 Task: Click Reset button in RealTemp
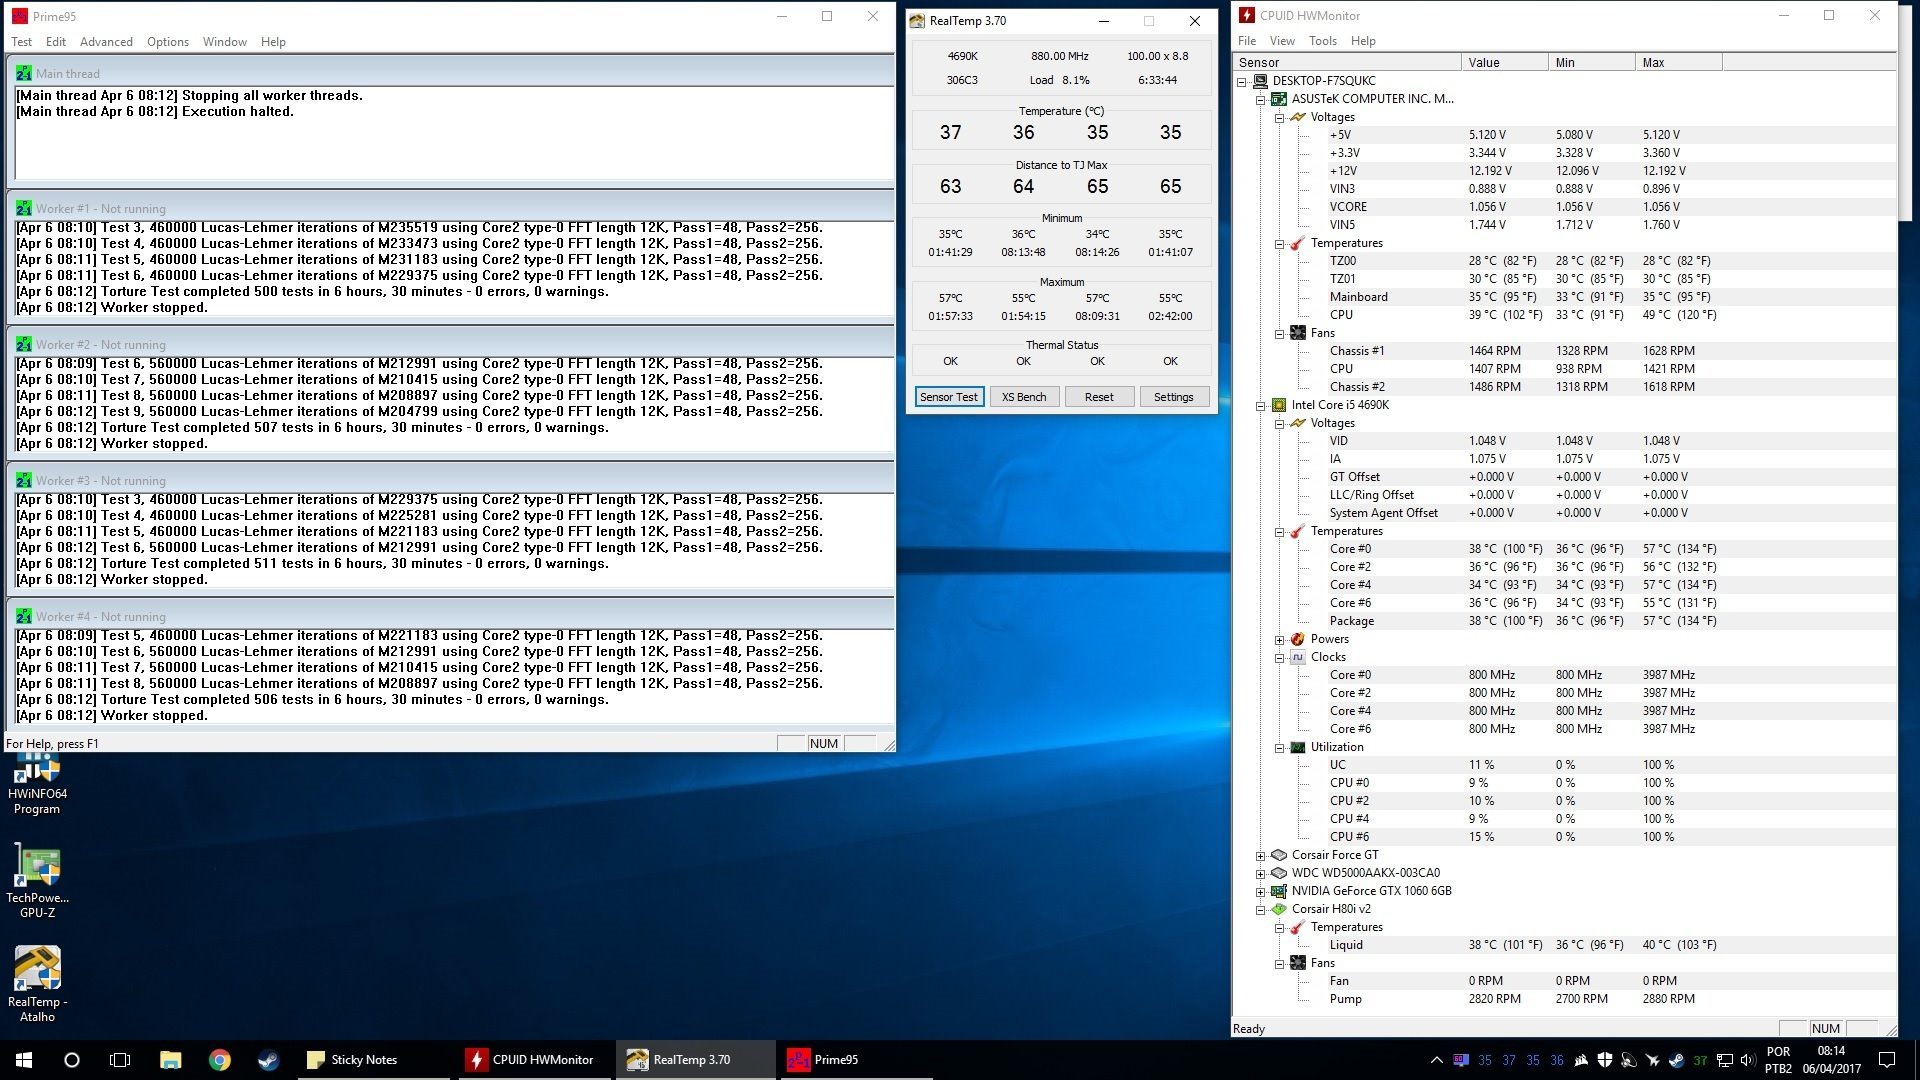[x=1099, y=397]
